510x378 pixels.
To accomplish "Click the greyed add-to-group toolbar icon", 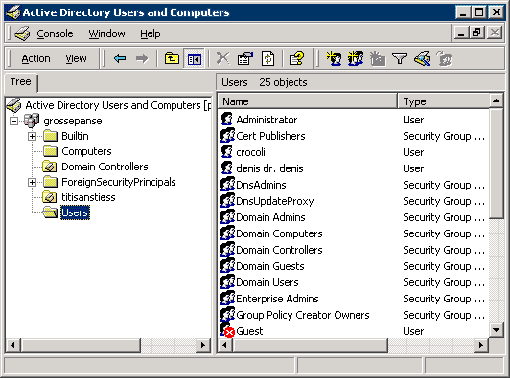I will pos(444,59).
